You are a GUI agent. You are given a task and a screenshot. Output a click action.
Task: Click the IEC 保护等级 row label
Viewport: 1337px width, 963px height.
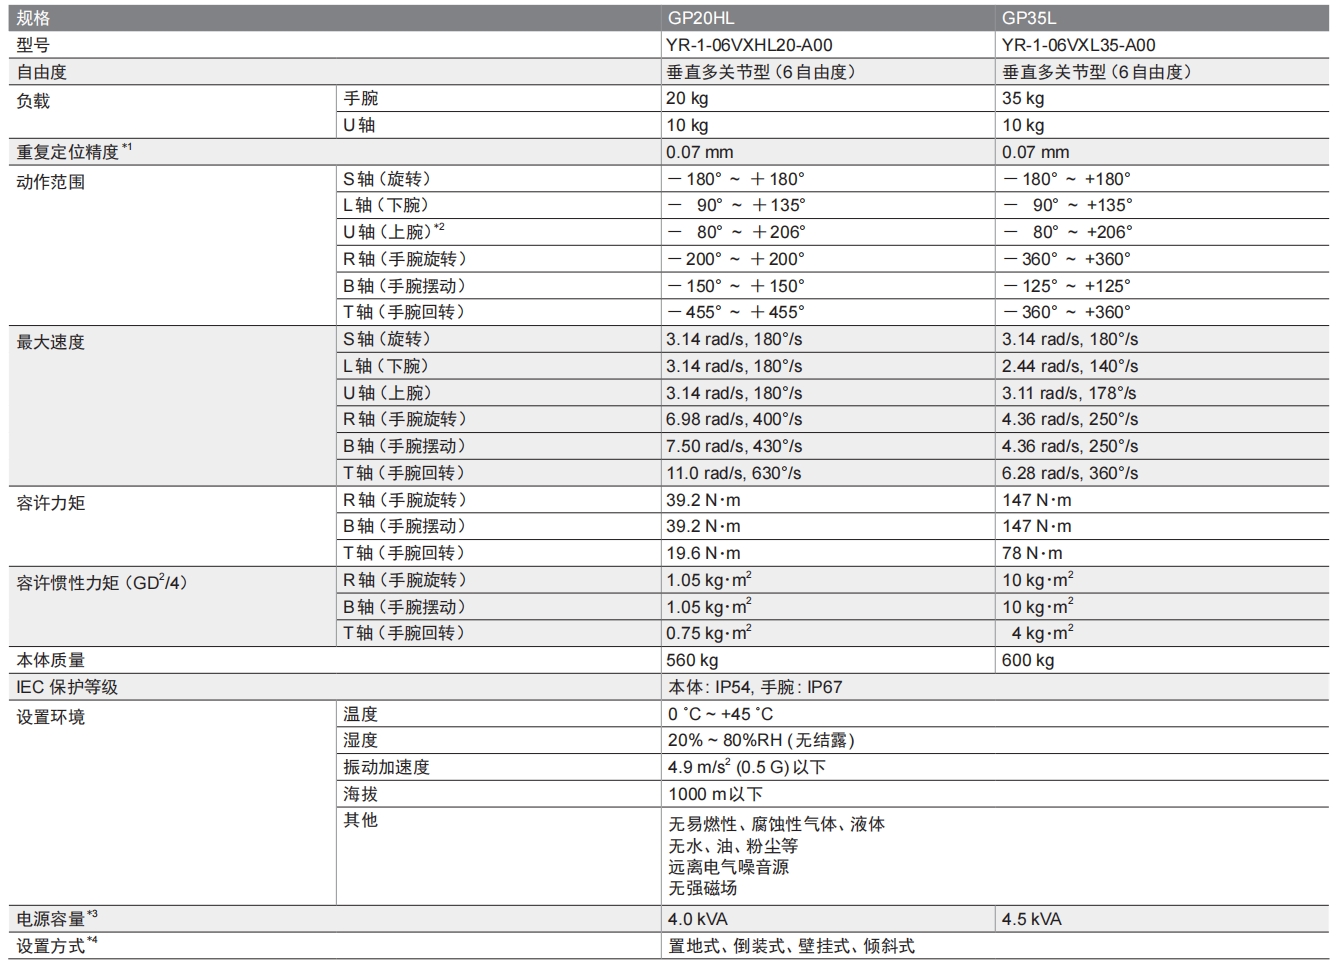[67, 687]
